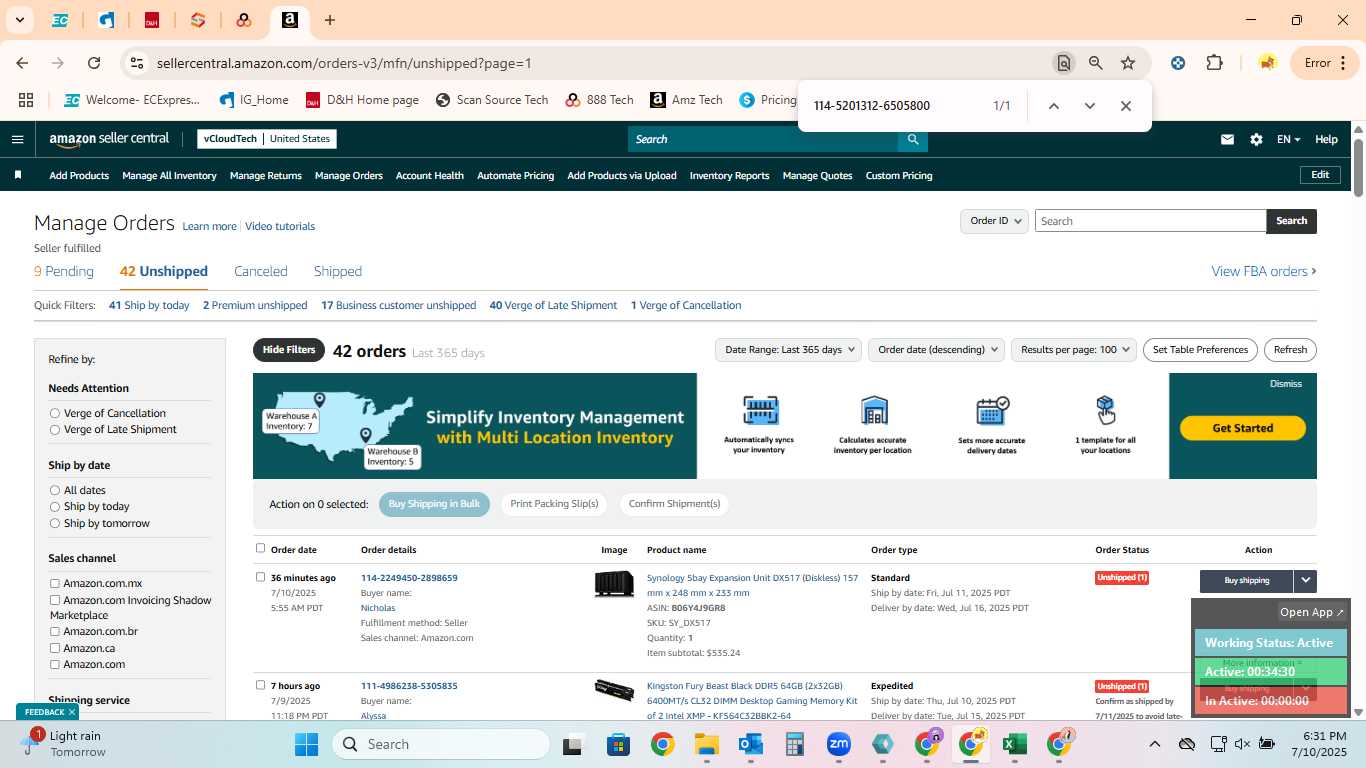Select Verge of Cancellation radio filter

(x=55, y=413)
